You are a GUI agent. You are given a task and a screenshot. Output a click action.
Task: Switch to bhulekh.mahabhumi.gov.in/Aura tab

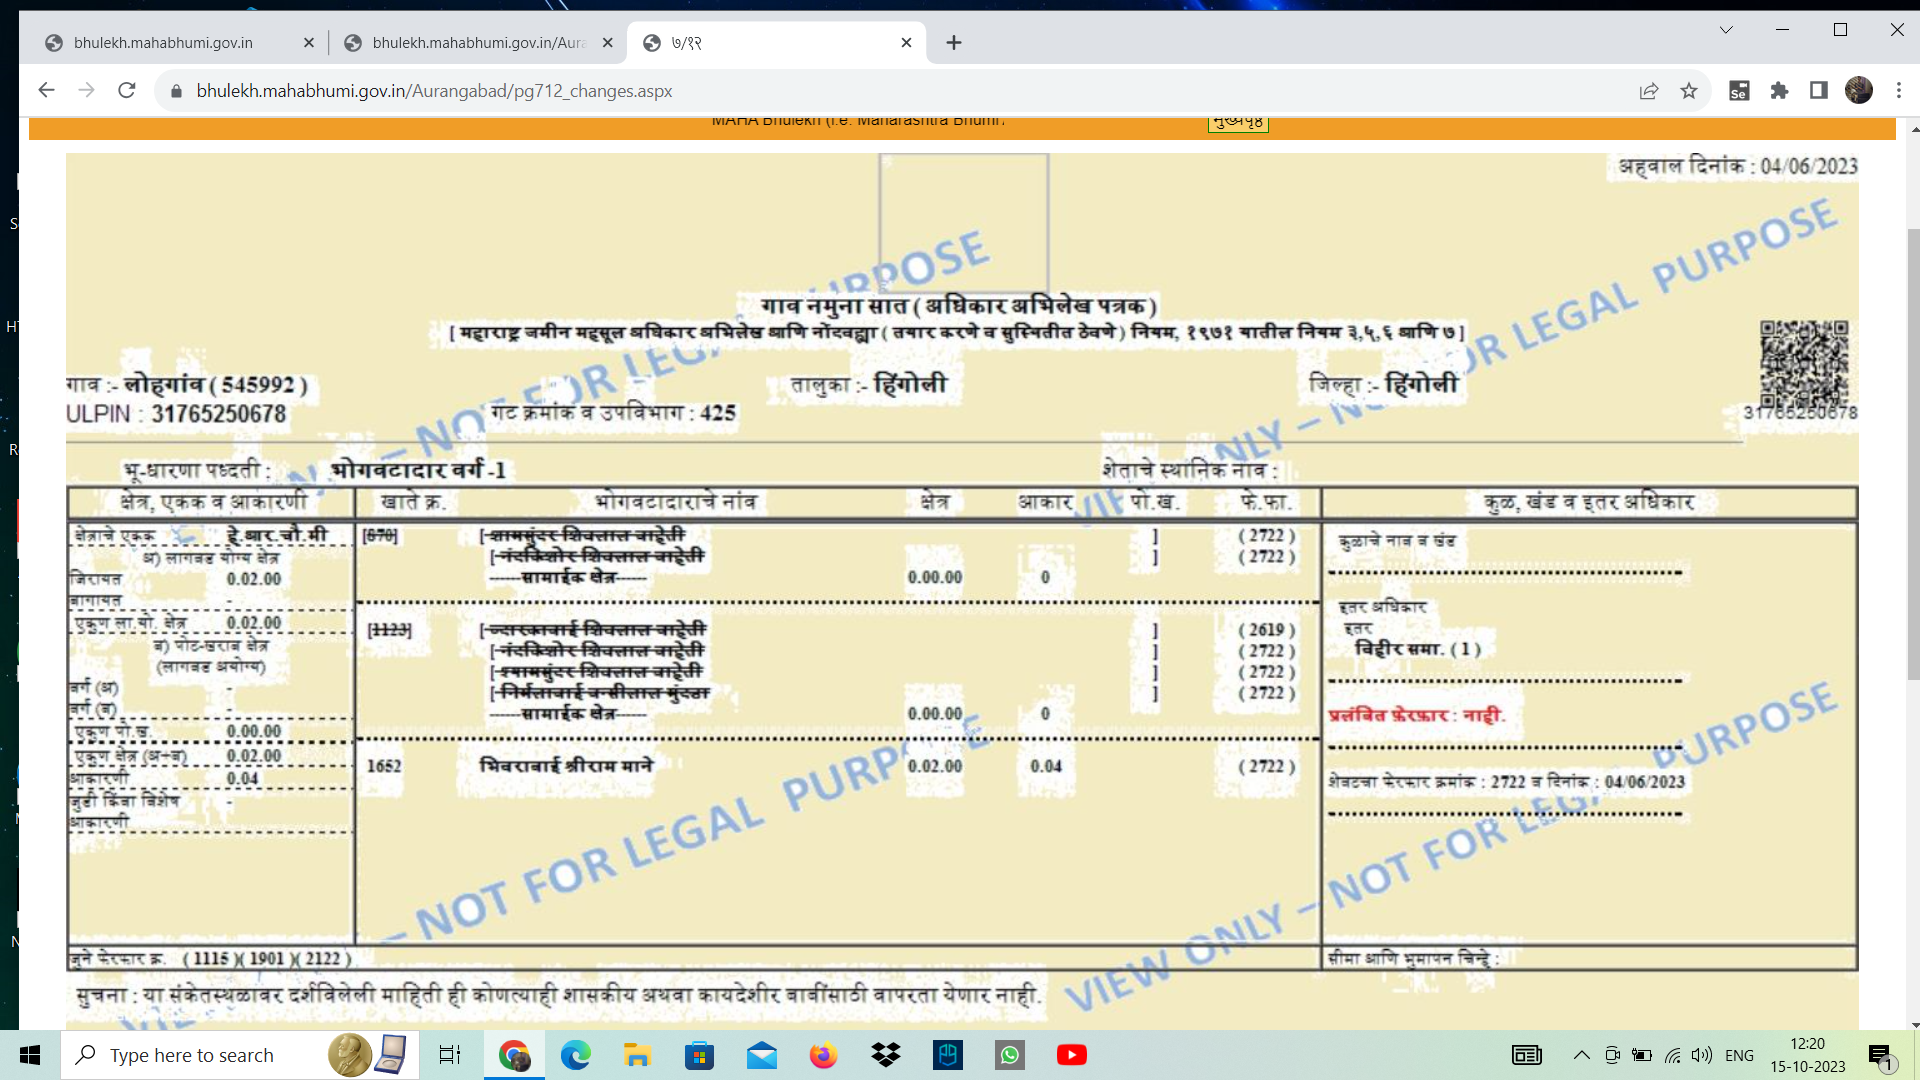coord(478,43)
